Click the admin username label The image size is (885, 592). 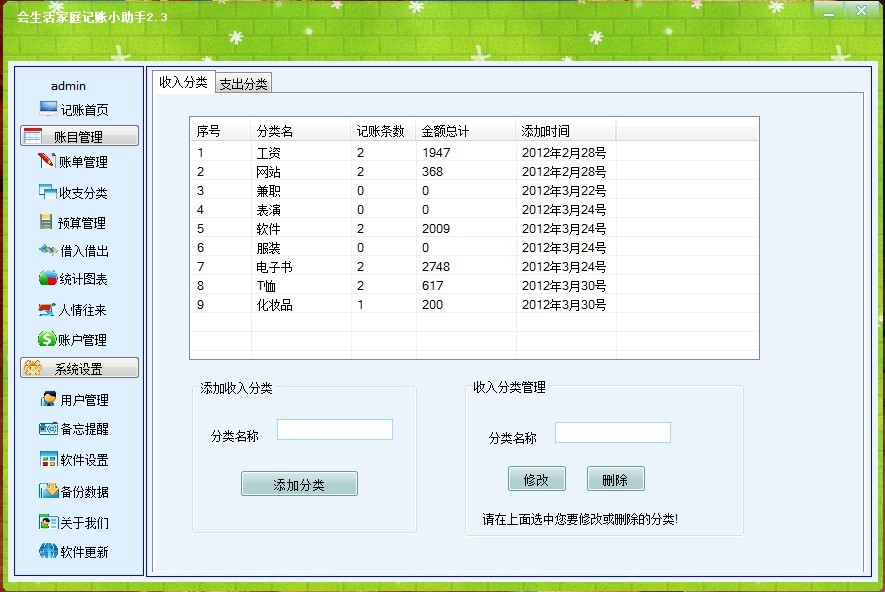[68, 86]
